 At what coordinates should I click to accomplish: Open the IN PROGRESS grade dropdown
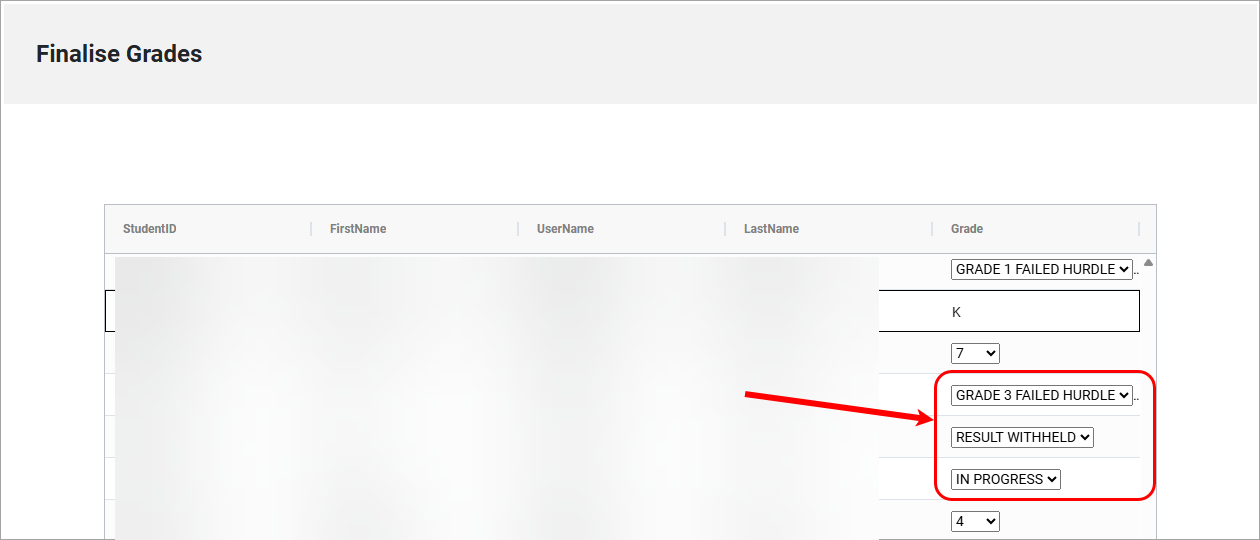(x=1005, y=479)
